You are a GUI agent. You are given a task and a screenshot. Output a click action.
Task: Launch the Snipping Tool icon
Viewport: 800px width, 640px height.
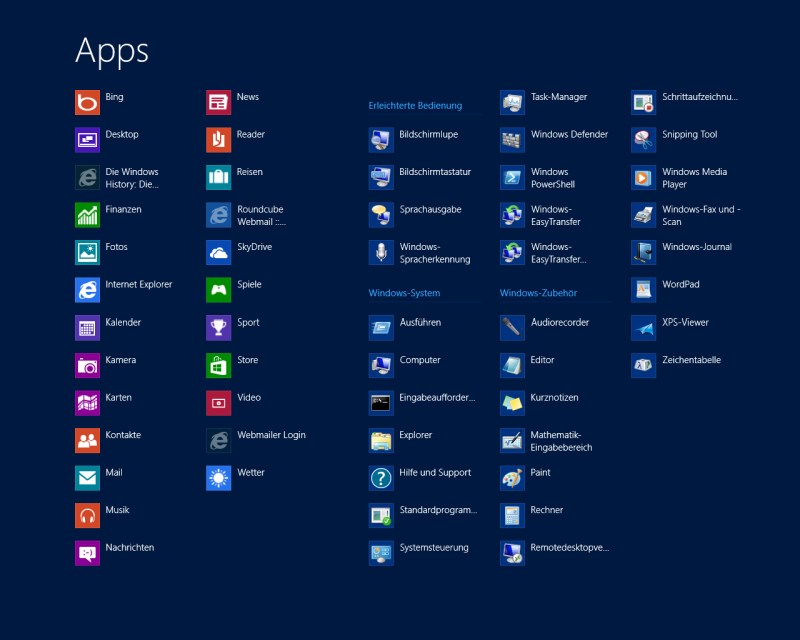click(643, 140)
